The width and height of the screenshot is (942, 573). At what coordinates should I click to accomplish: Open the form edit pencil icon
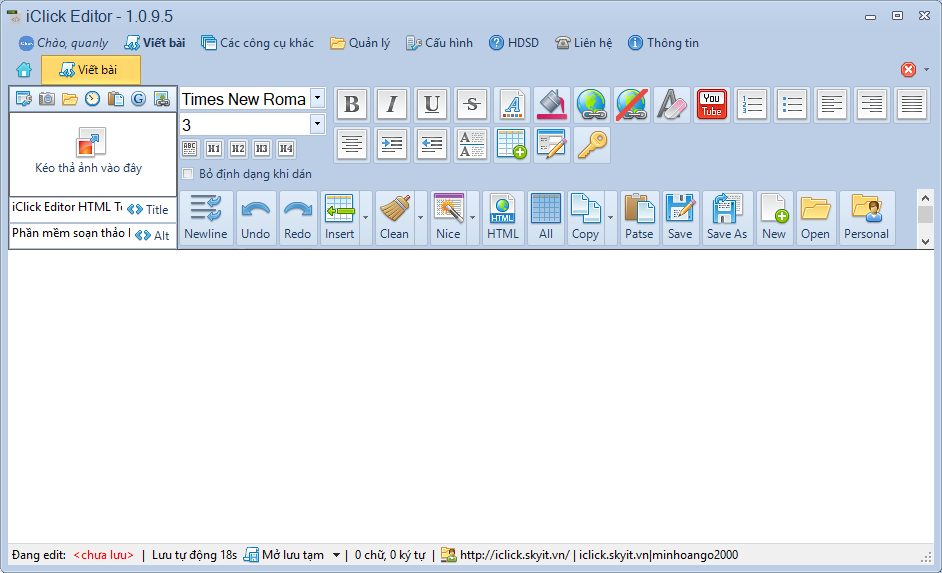pos(552,145)
